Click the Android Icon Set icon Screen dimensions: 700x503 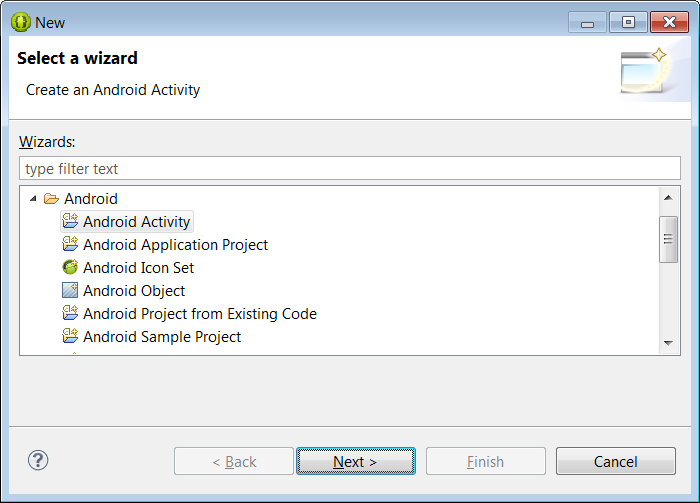[x=70, y=267]
